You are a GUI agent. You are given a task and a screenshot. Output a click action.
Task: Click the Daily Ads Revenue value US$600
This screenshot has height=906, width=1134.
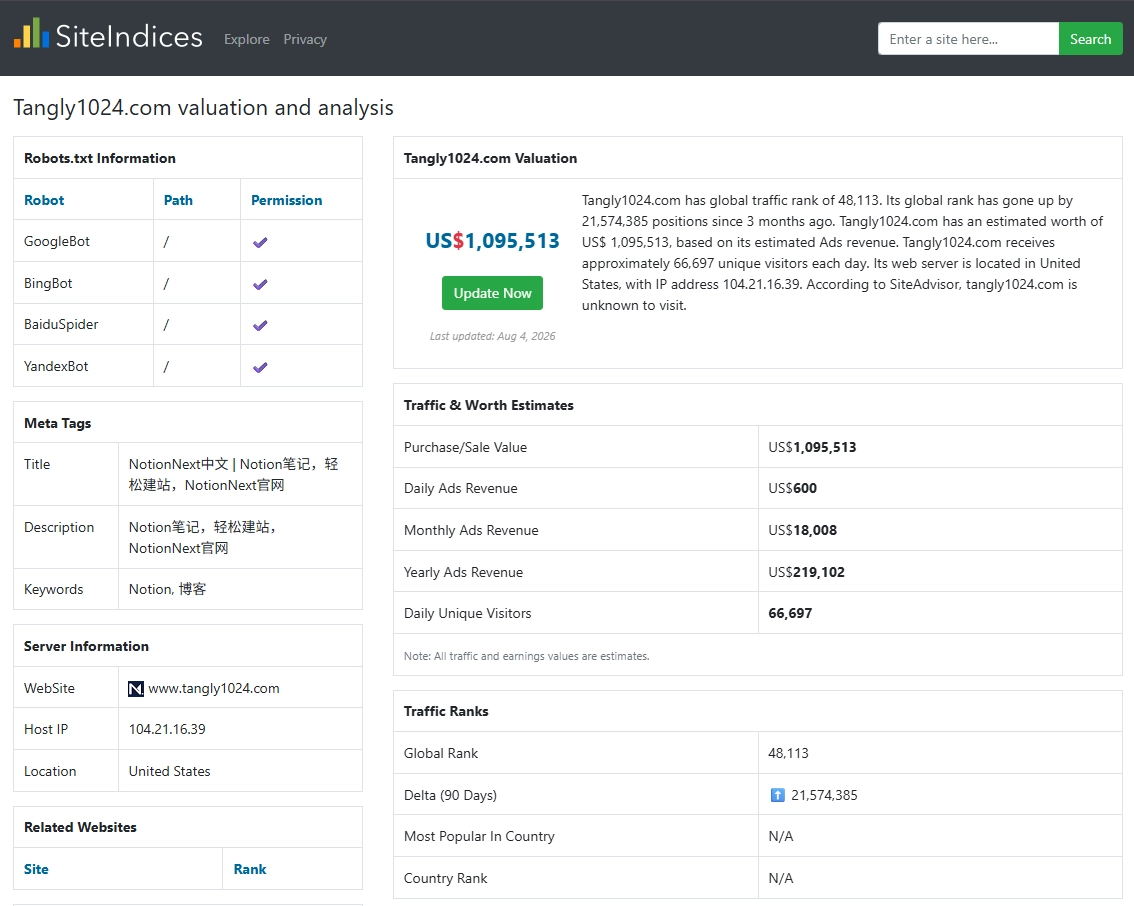click(793, 489)
